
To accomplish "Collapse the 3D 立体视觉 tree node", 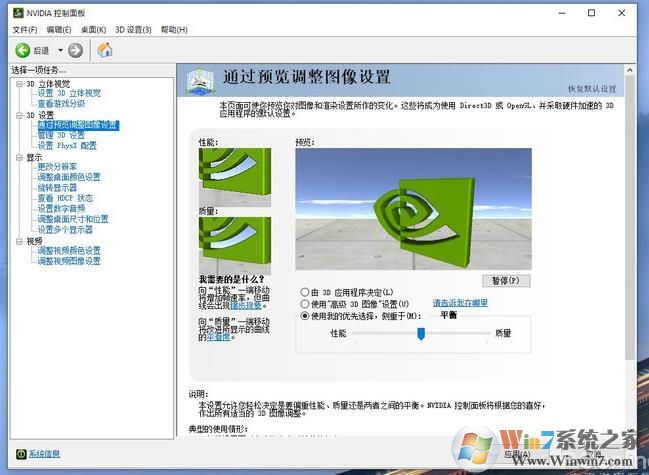I will tap(19, 84).
